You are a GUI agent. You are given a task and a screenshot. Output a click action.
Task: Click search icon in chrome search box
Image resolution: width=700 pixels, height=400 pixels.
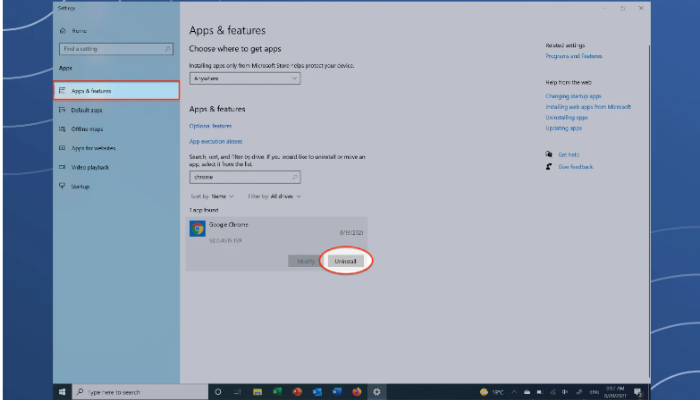pos(295,177)
